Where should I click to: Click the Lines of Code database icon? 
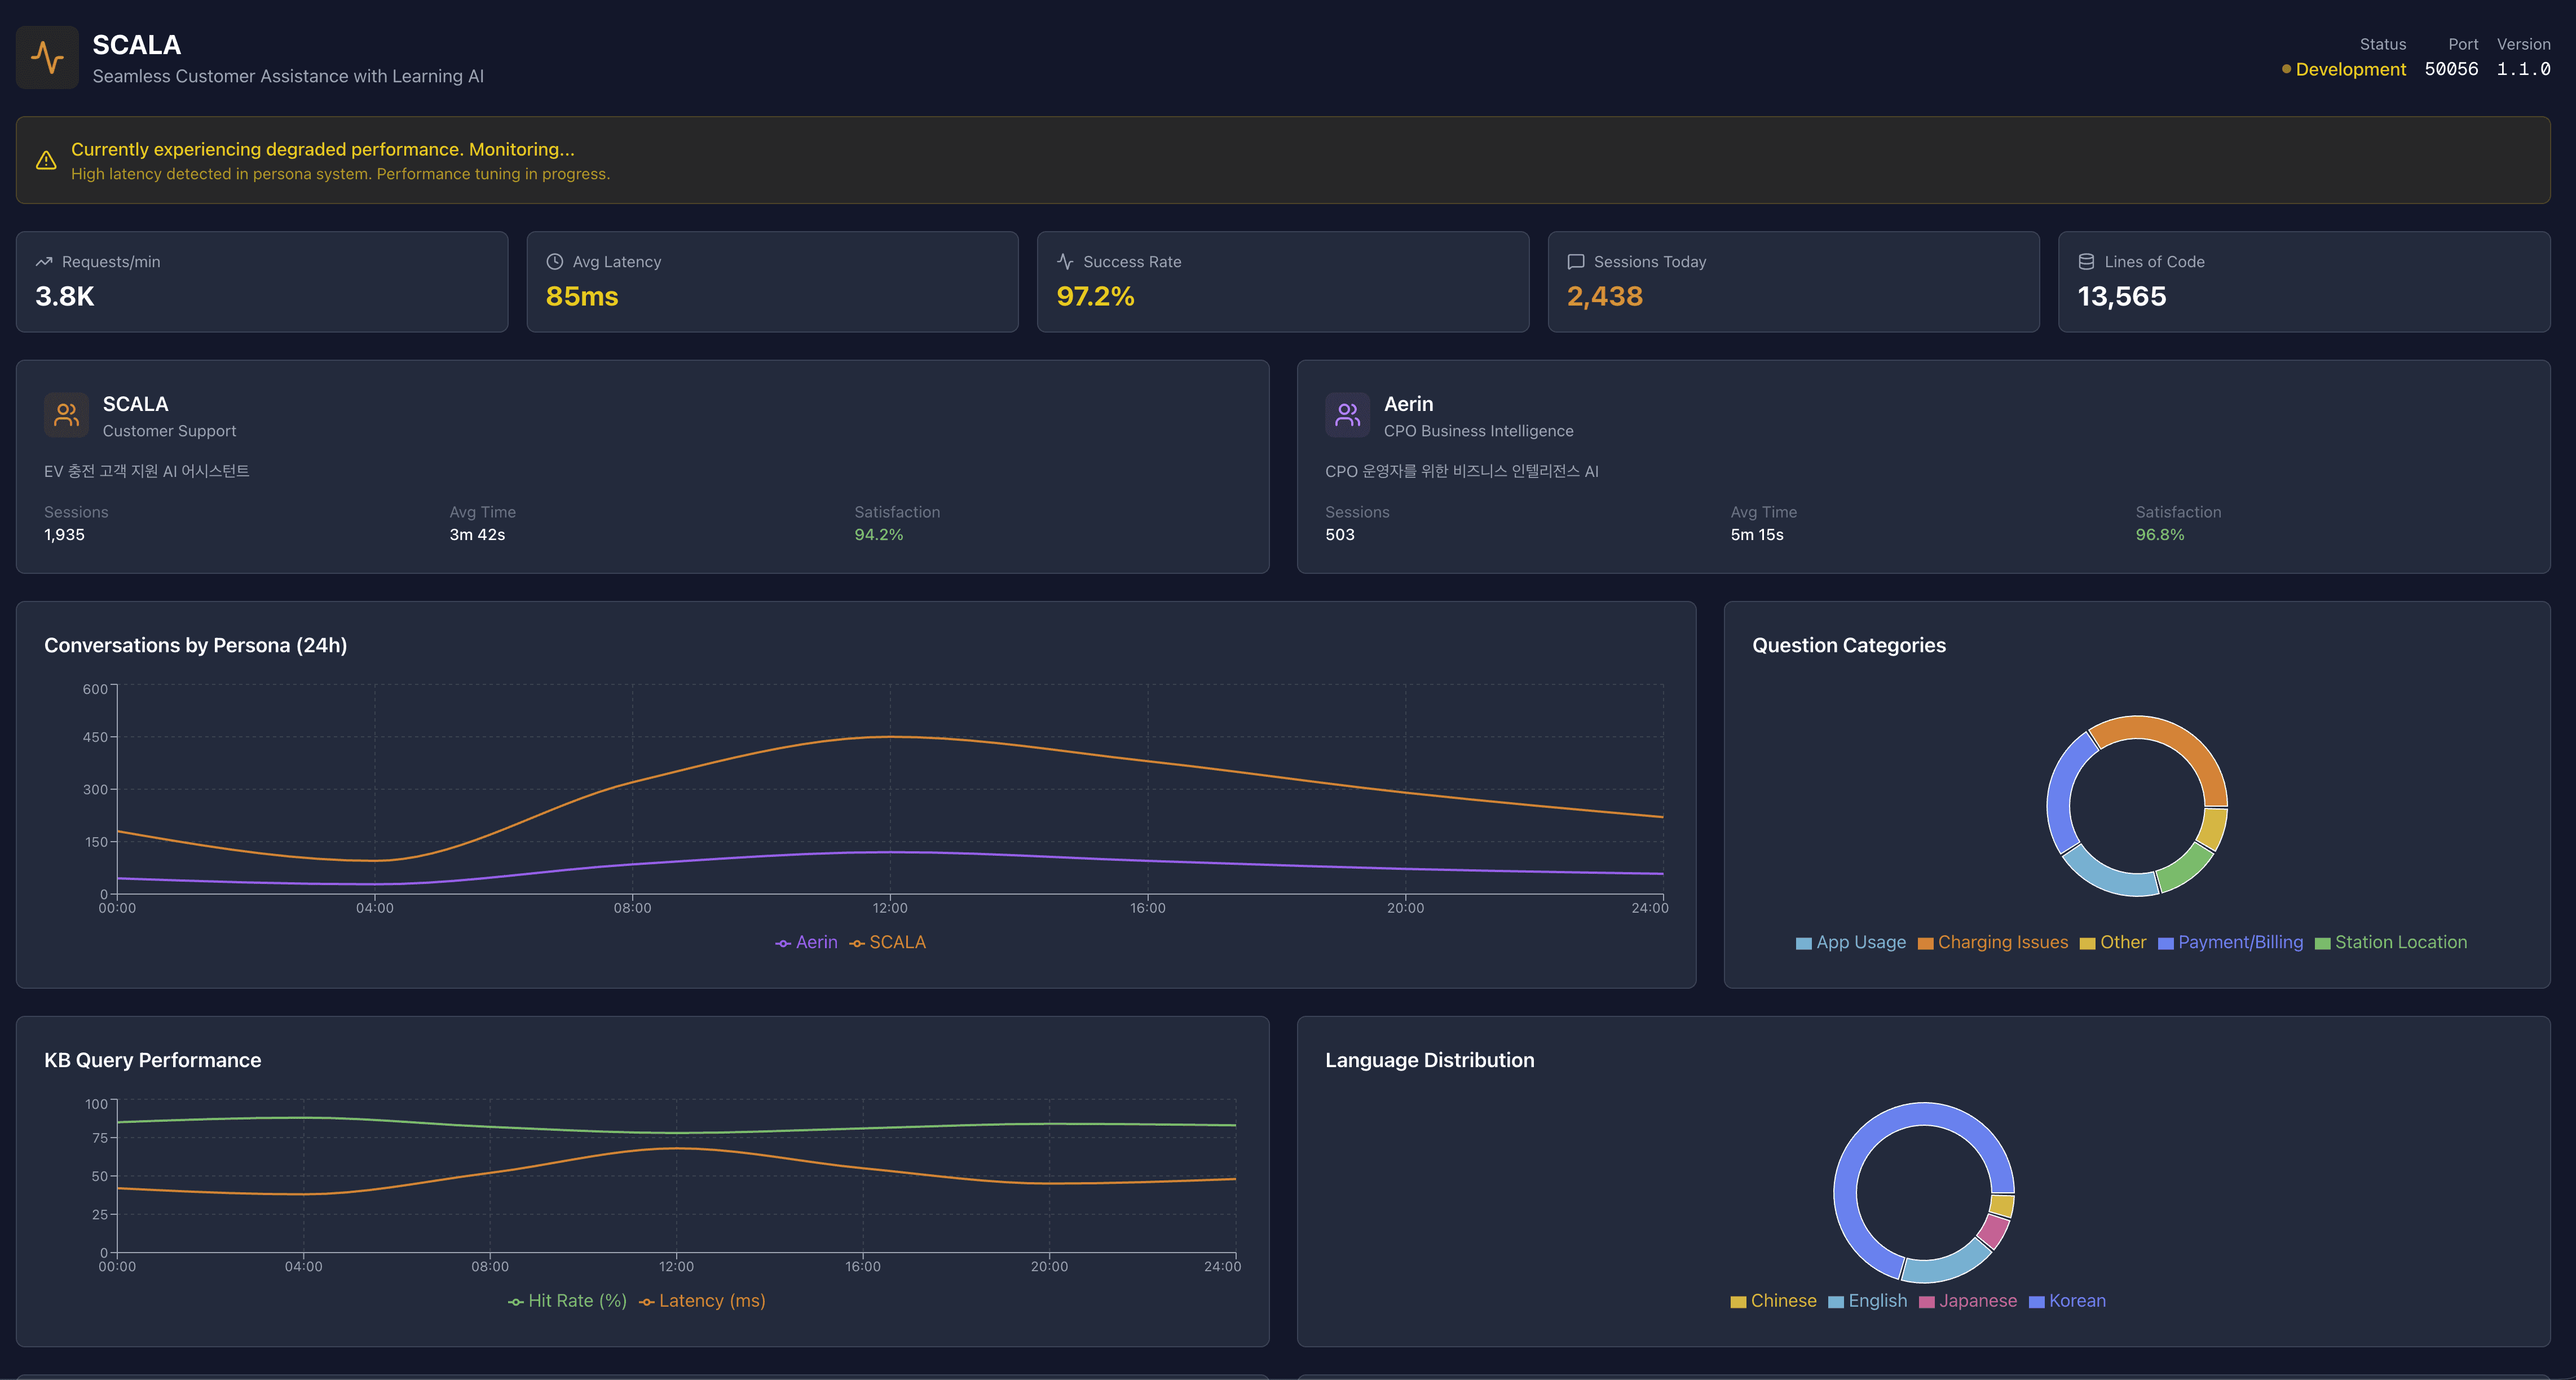click(2086, 262)
